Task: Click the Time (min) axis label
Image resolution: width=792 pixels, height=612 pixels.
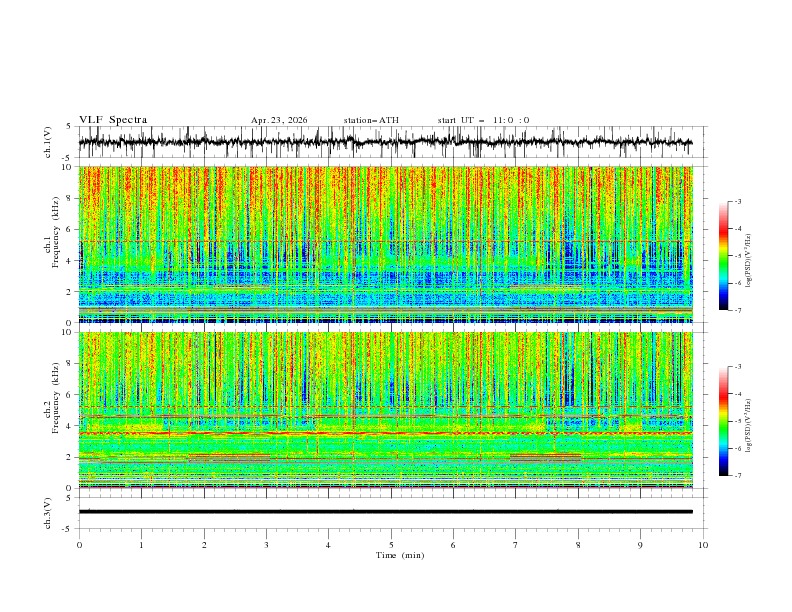Action: [400, 555]
